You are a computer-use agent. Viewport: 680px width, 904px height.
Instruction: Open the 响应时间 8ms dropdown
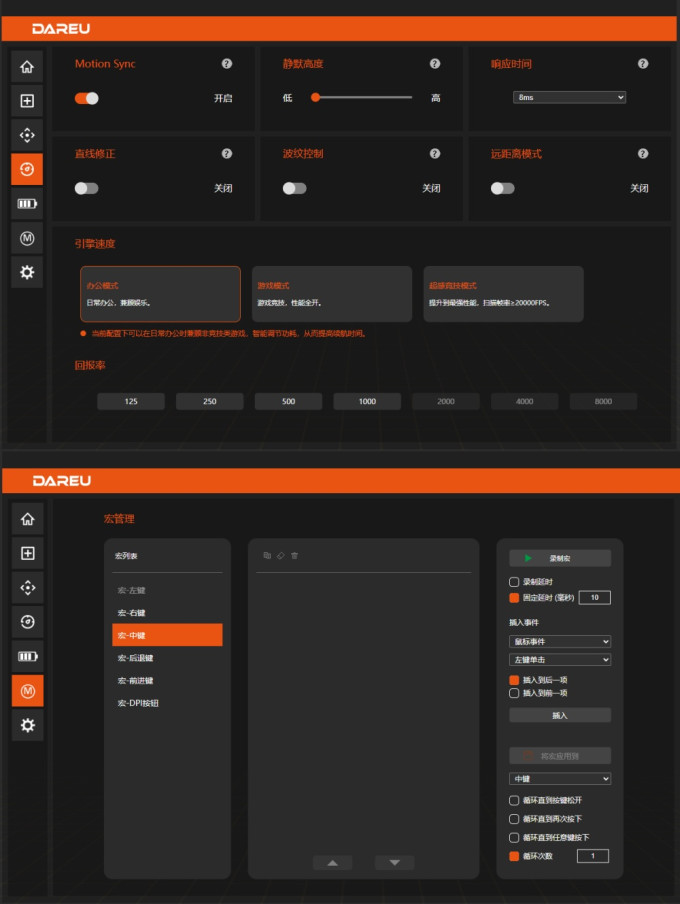coord(569,97)
